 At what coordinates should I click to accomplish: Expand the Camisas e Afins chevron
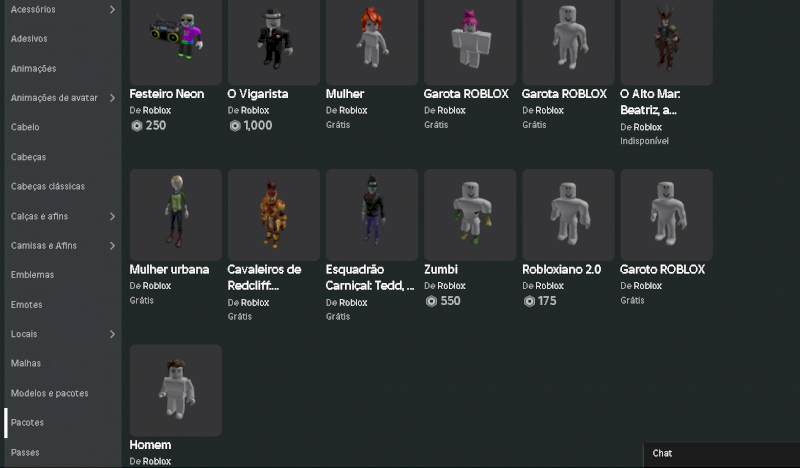(x=112, y=246)
